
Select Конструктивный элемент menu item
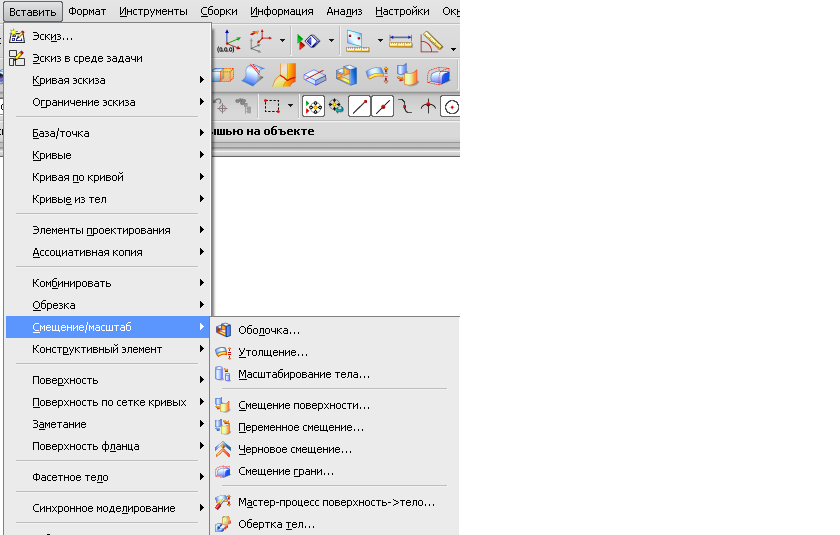pyautogui.click(x=108, y=349)
